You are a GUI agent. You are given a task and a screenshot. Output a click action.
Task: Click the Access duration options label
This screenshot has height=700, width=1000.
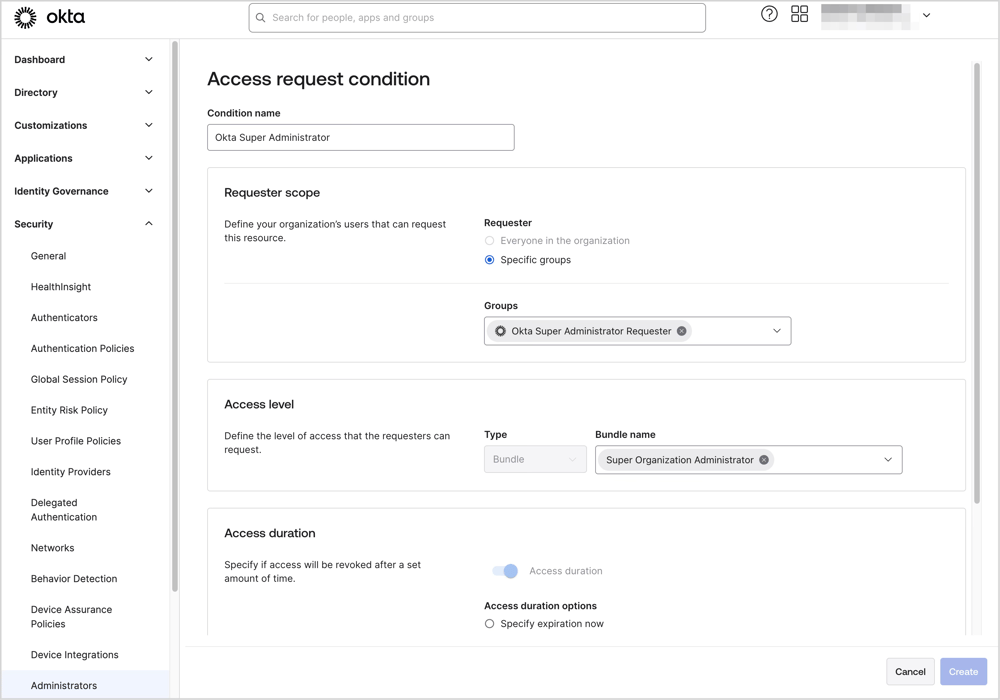click(540, 606)
